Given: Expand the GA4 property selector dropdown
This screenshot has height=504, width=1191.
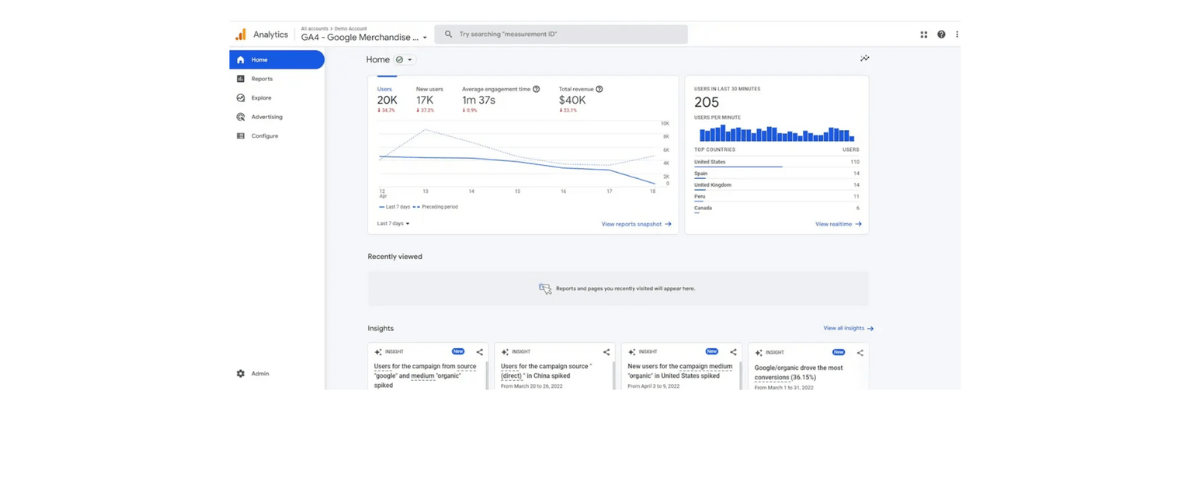Looking at the screenshot, I should [x=424, y=38].
